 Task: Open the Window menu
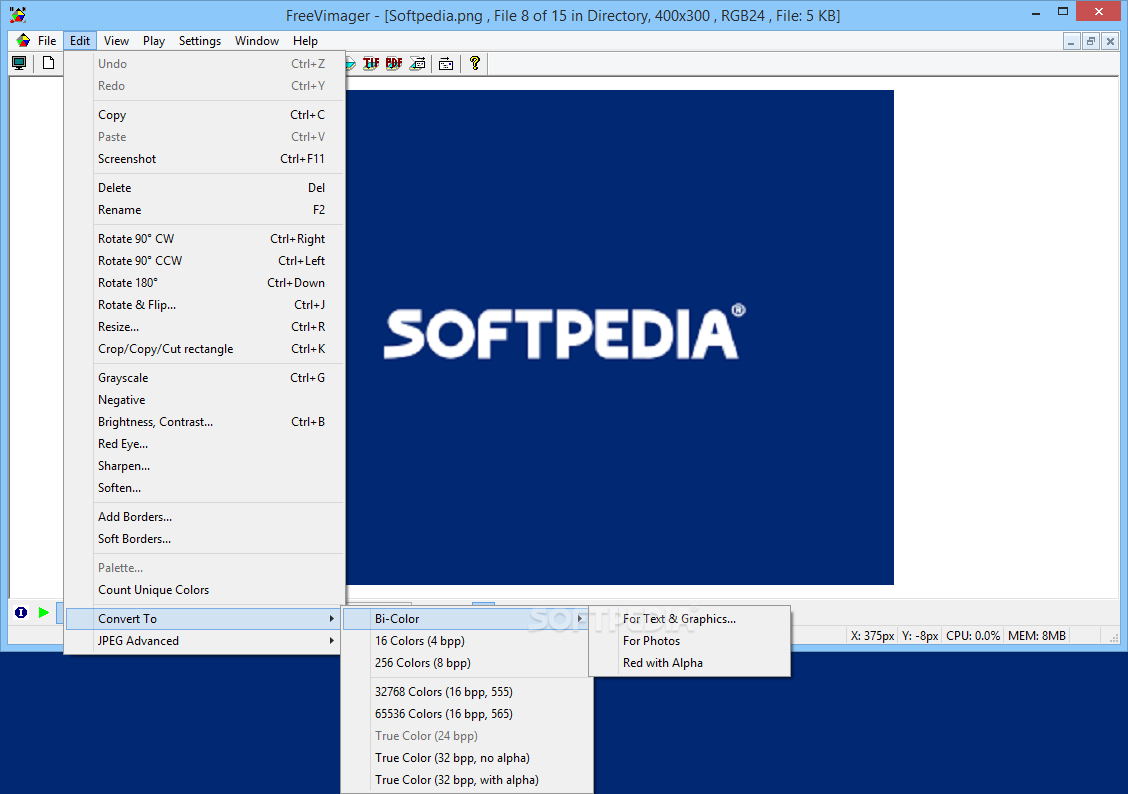pyautogui.click(x=257, y=41)
